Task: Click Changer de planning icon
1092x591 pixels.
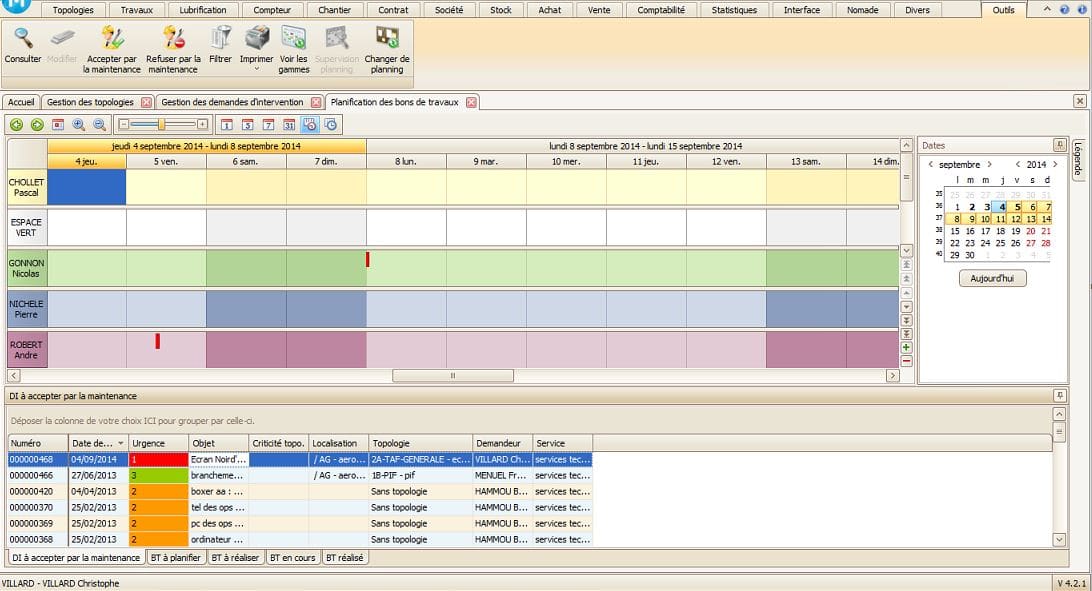Action: (386, 39)
